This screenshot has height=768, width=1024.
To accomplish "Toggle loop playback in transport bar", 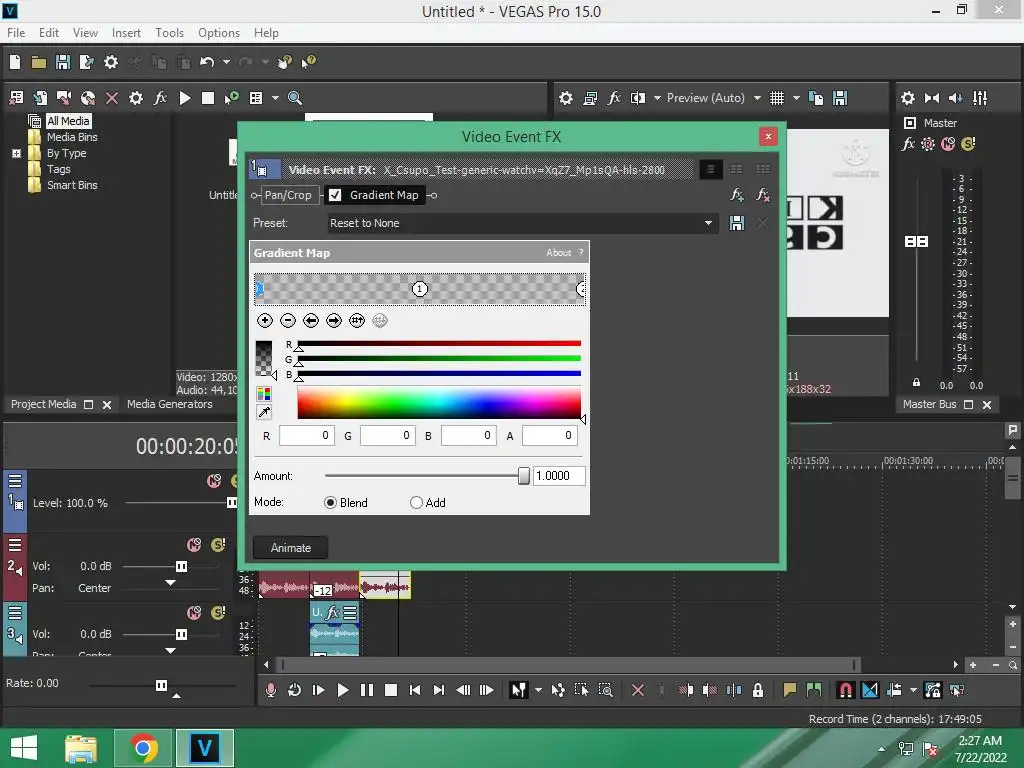I will [295, 690].
